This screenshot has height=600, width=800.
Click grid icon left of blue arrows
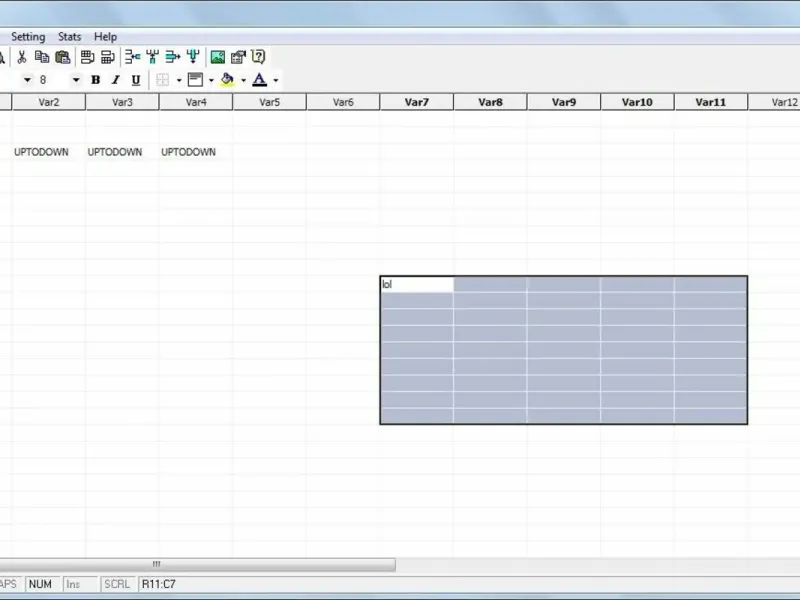108,57
